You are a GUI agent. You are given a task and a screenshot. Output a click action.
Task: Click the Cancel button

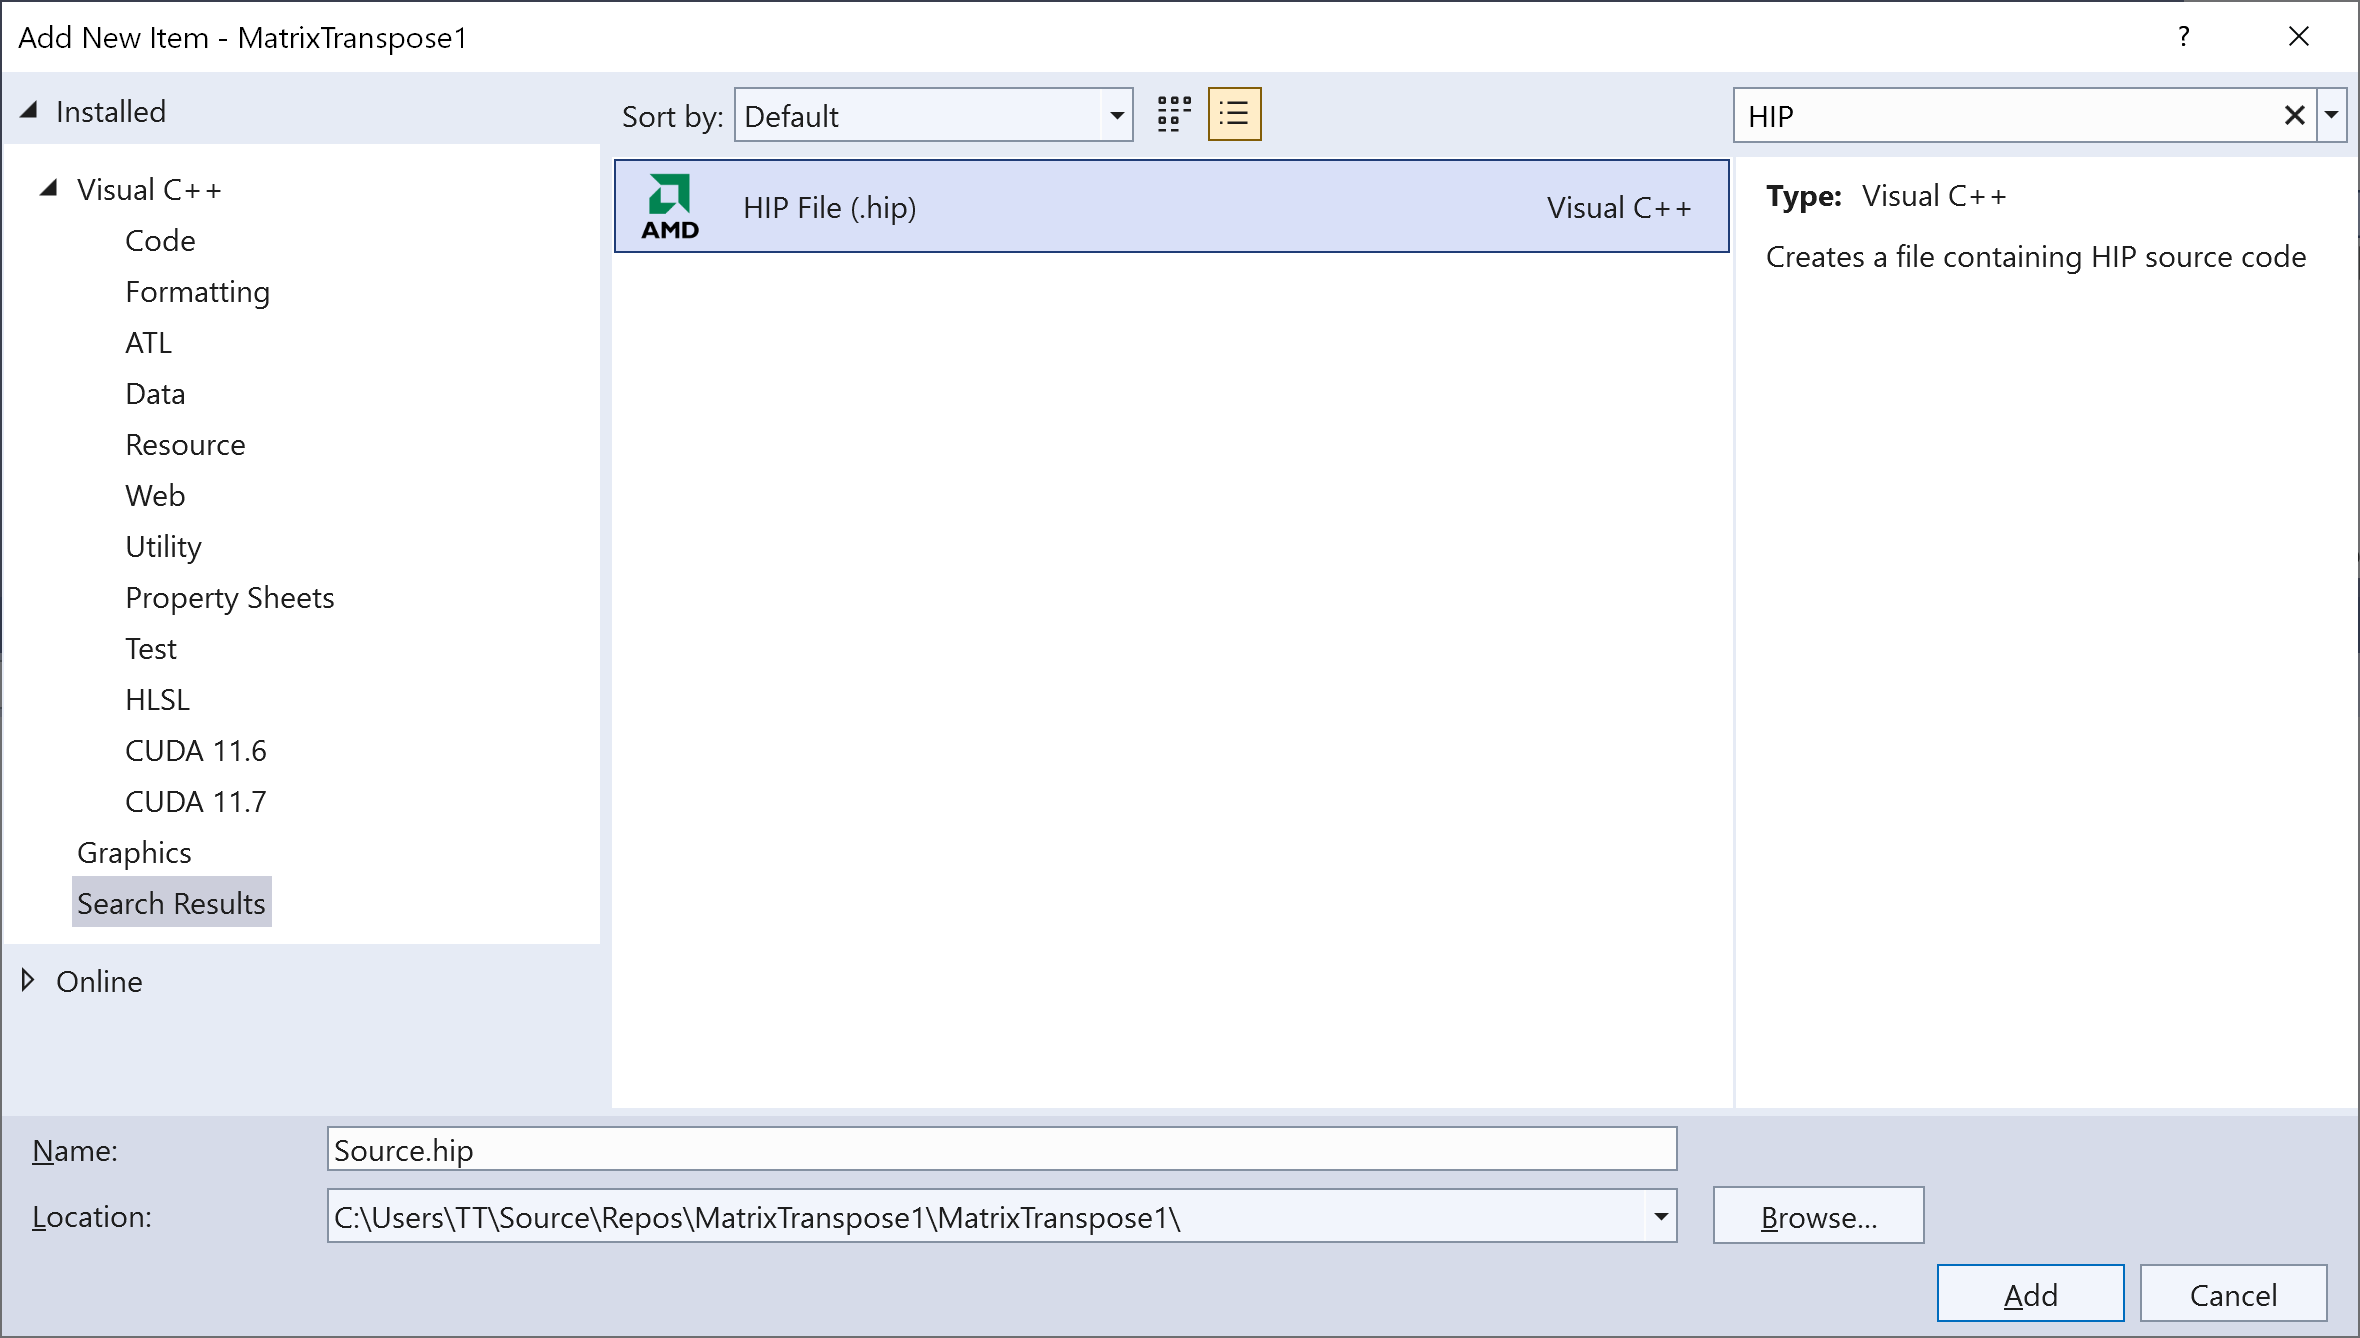2232,1295
